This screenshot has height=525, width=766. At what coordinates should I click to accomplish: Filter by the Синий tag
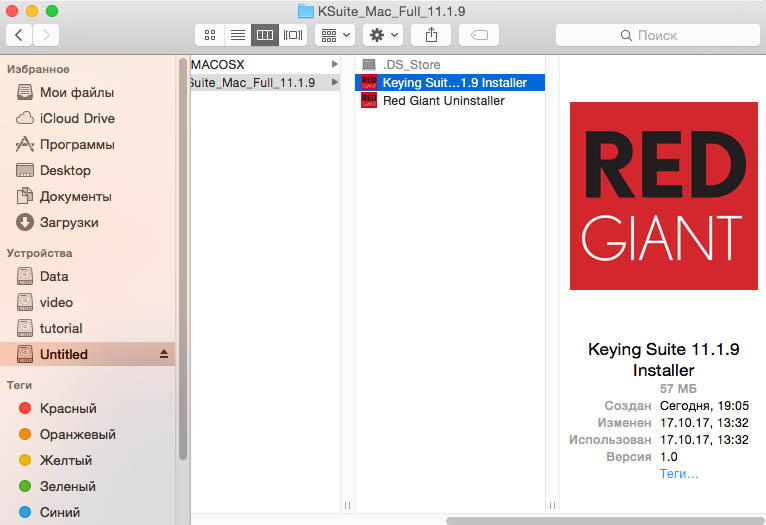[x=88, y=512]
